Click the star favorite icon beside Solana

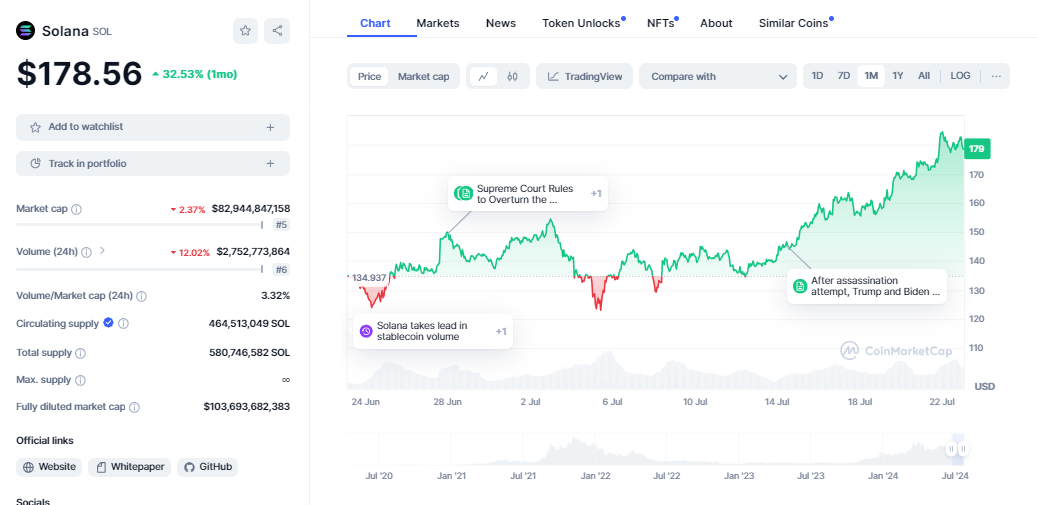[245, 30]
